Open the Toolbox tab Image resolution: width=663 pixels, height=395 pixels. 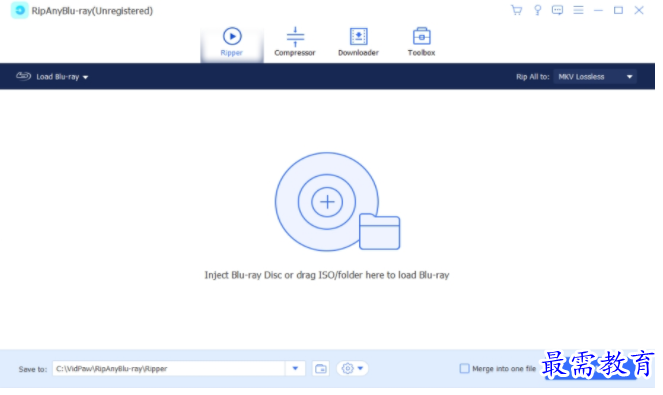tap(421, 42)
